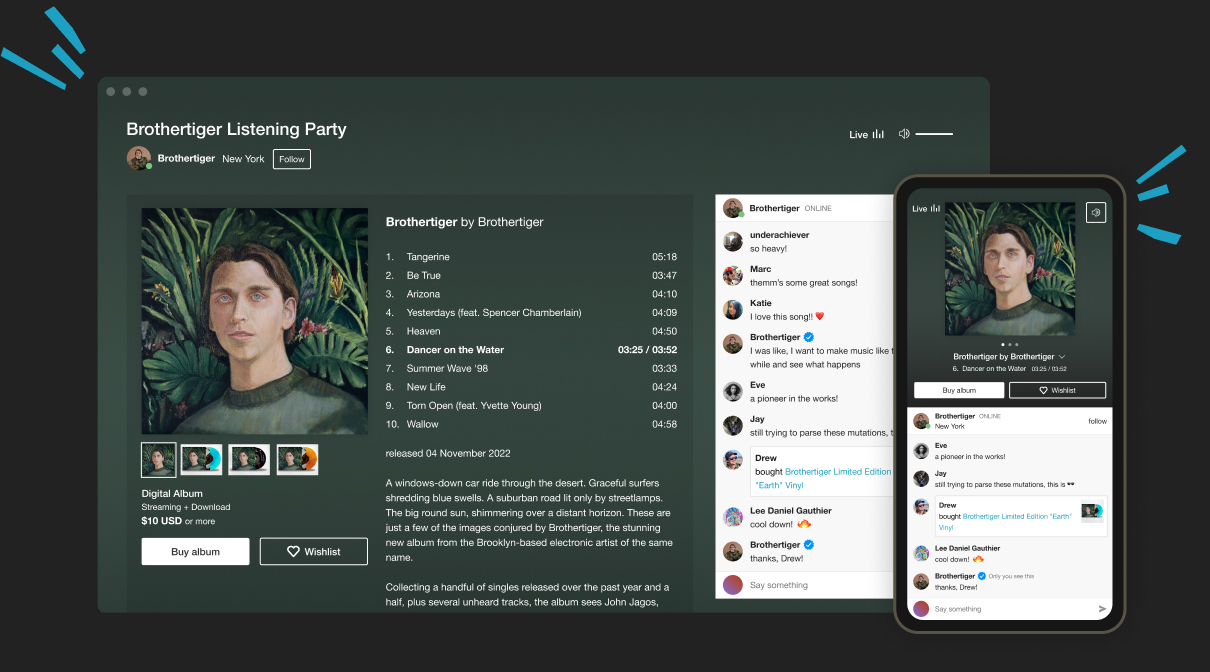Expand Drew's purchase message details
The width and height of the screenshot is (1210, 672).
coord(800,458)
